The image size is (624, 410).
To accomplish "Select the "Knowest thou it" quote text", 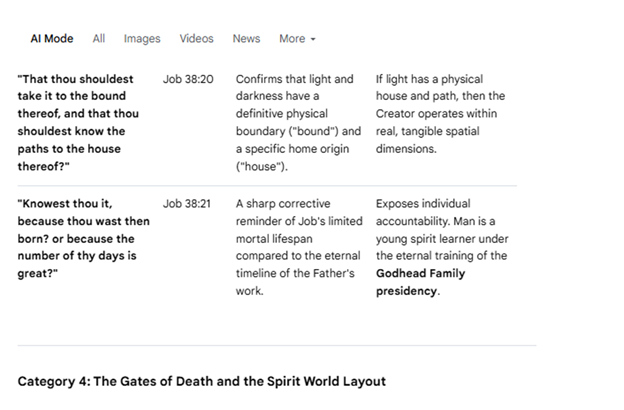I will (84, 238).
